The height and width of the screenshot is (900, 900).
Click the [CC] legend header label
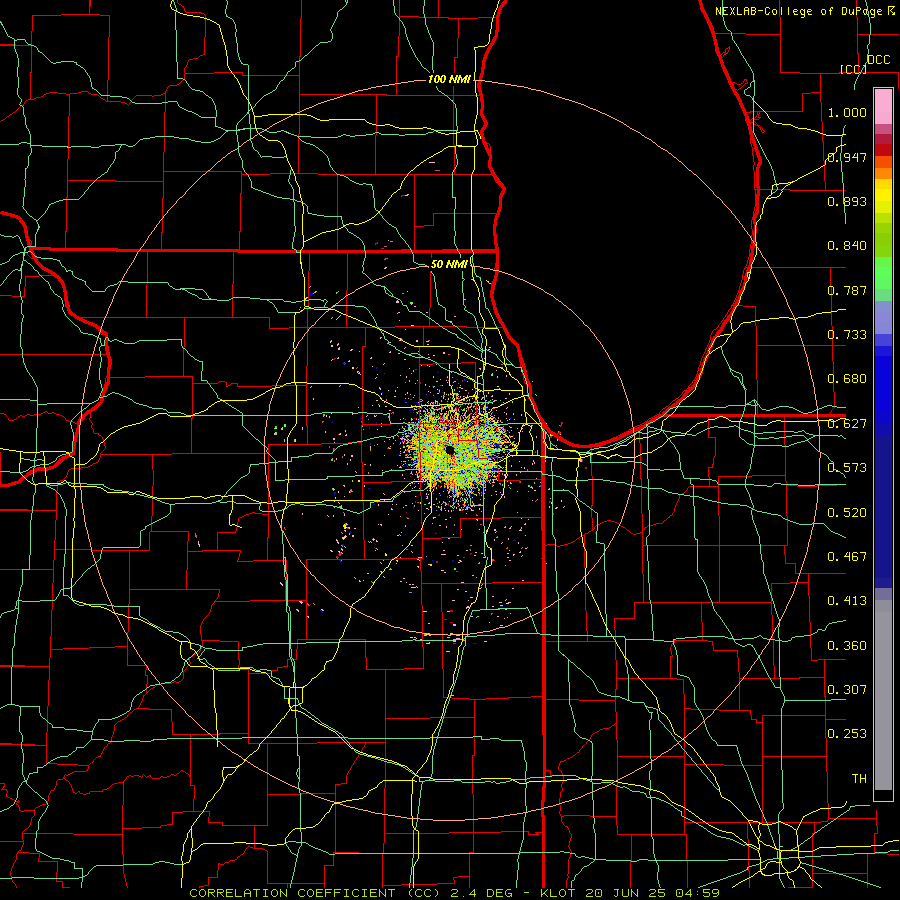click(x=853, y=69)
